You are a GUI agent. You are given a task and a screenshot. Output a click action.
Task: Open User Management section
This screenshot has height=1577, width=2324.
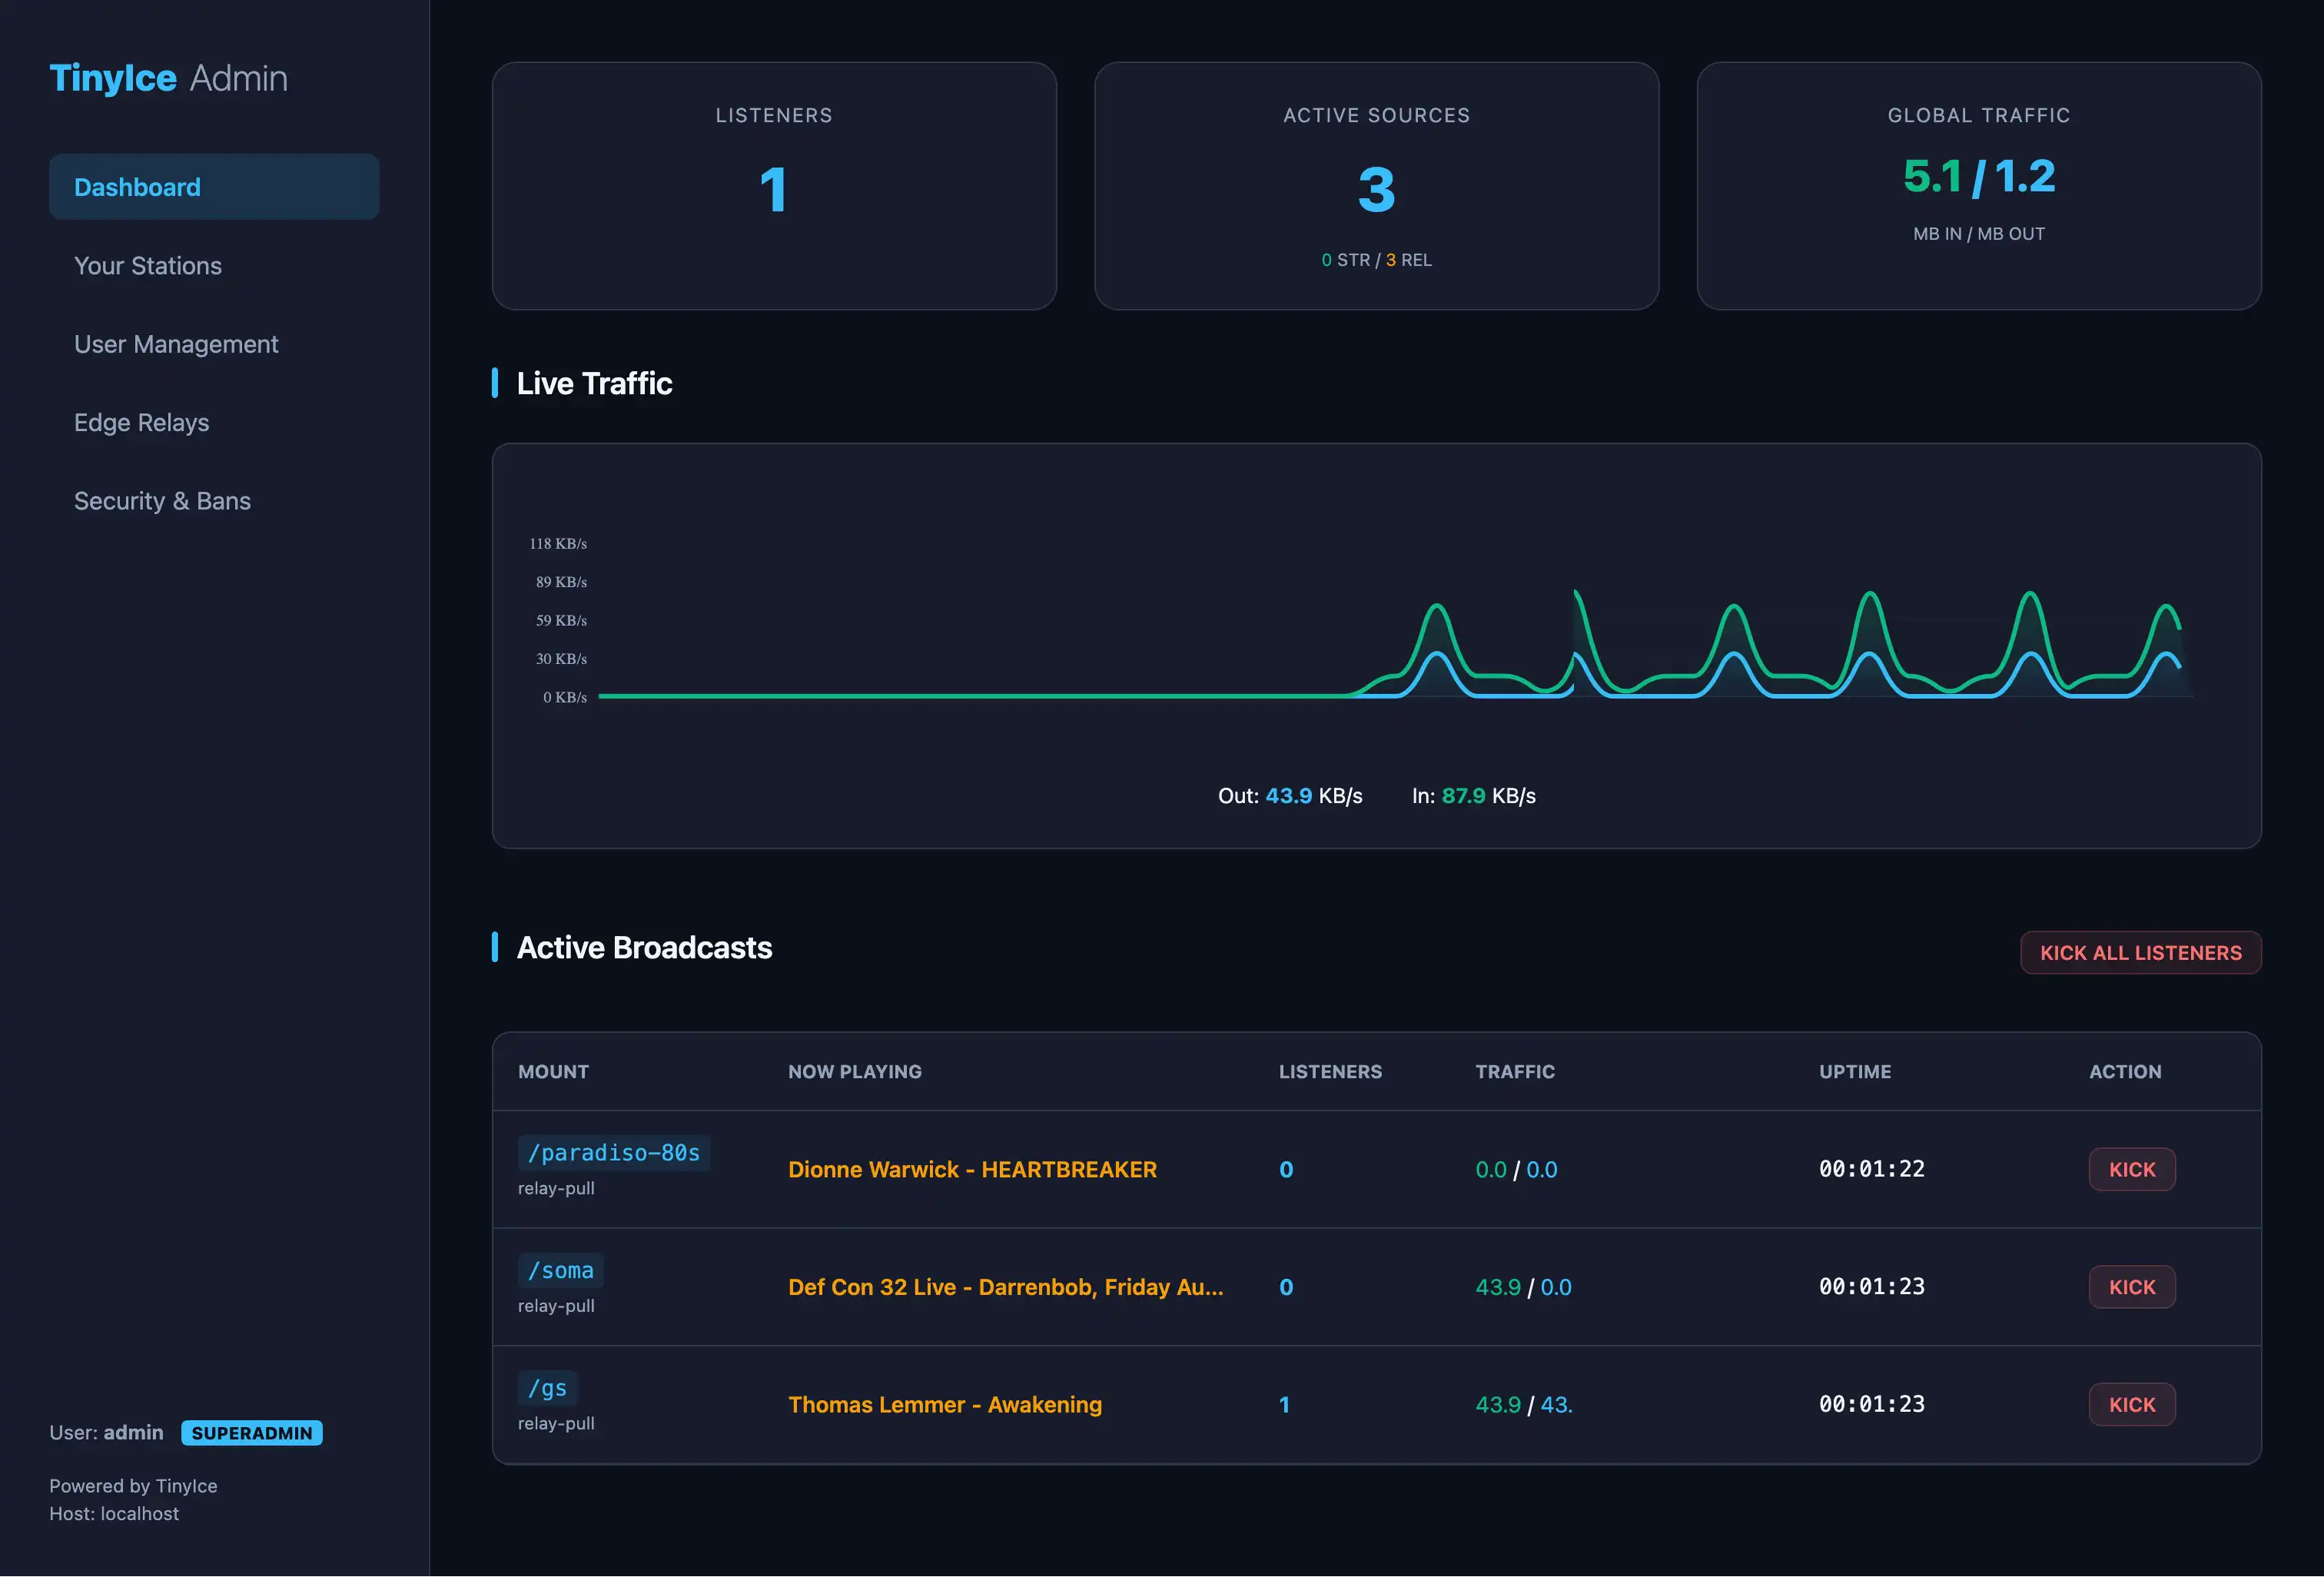click(x=176, y=344)
